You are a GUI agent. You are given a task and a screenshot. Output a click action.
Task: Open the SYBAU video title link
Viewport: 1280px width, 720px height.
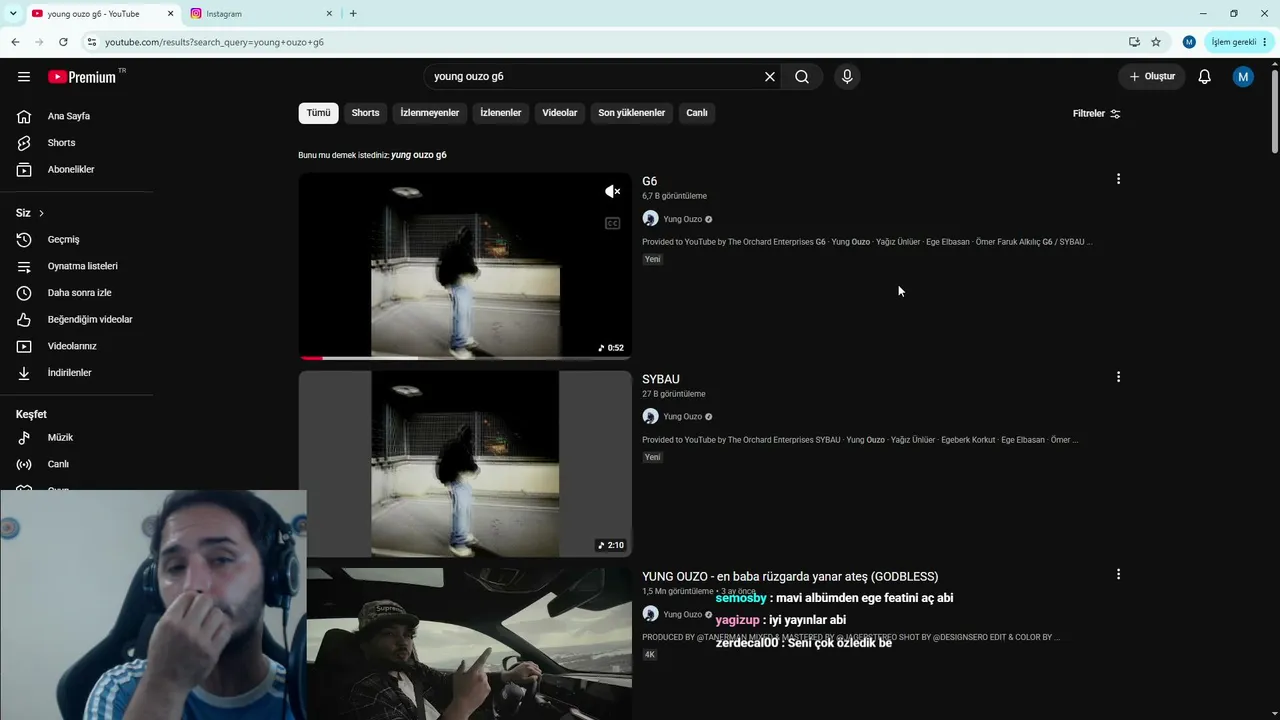pos(661,380)
